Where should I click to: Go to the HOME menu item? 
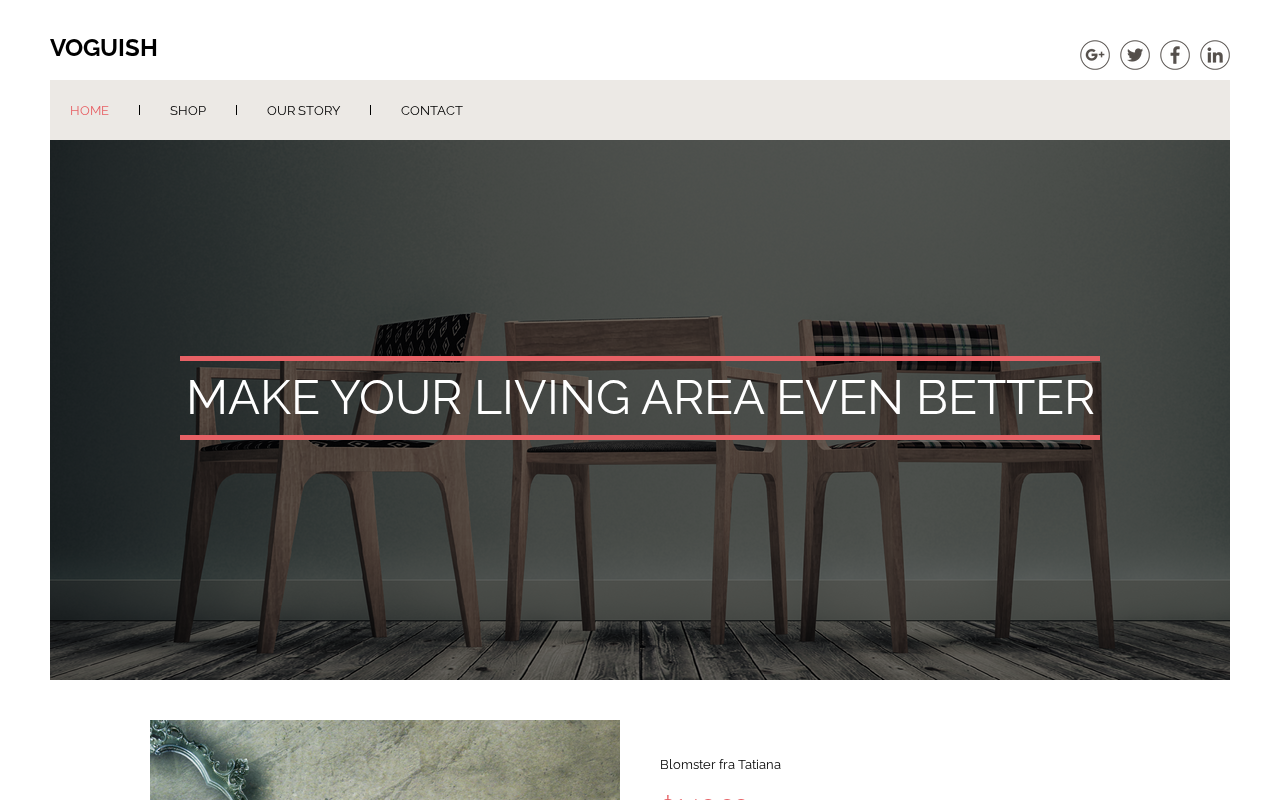pos(89,110)
